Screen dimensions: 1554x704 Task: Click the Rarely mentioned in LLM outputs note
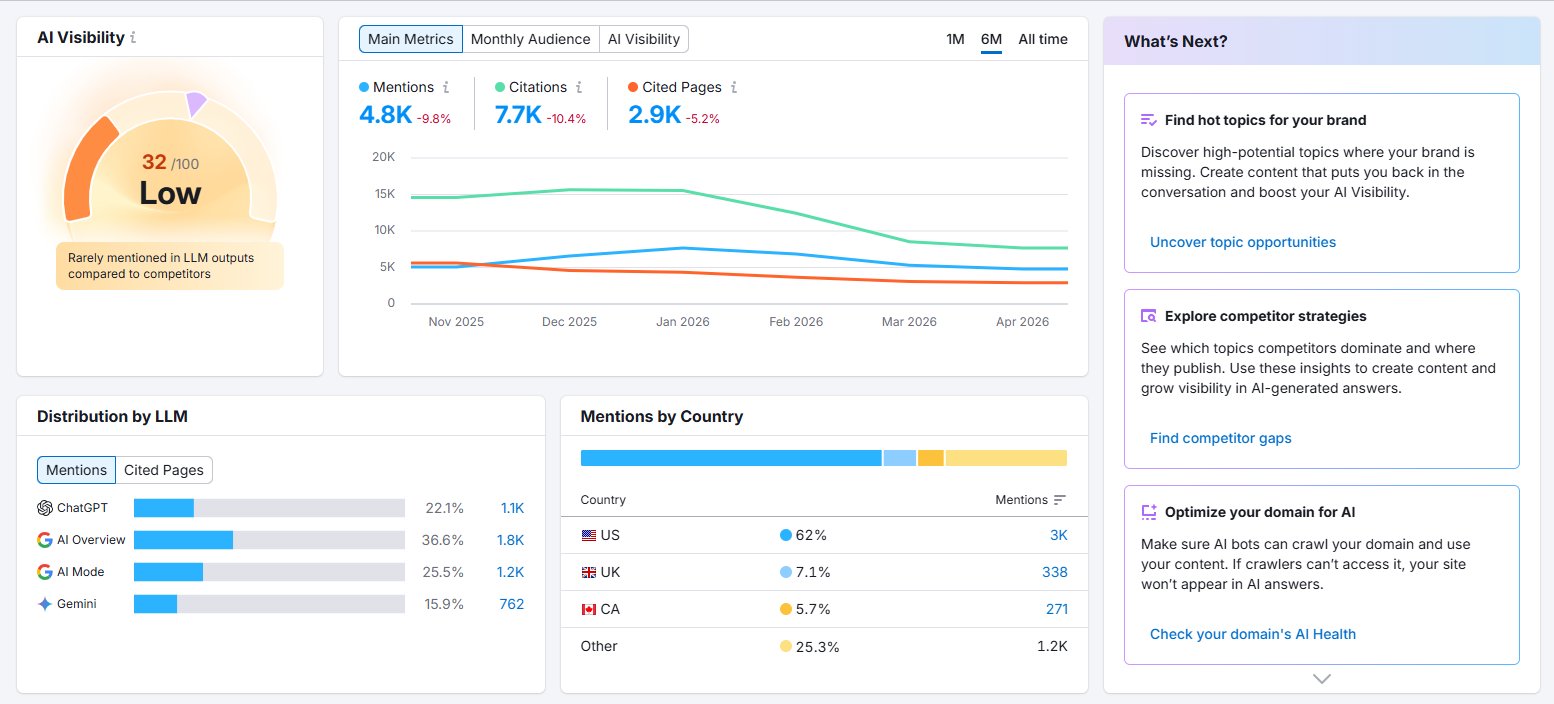point(170,265)
